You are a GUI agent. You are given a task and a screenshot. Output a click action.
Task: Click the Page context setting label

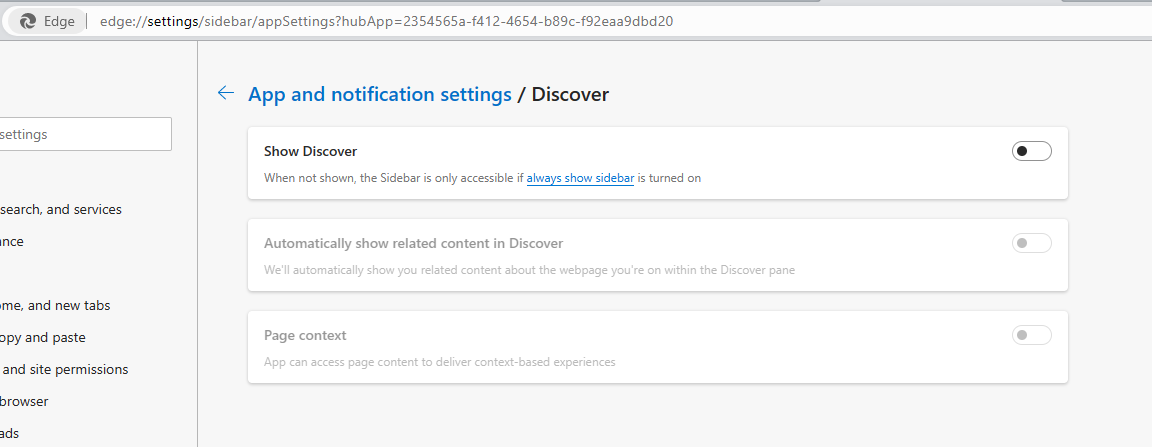click(305, 335)
